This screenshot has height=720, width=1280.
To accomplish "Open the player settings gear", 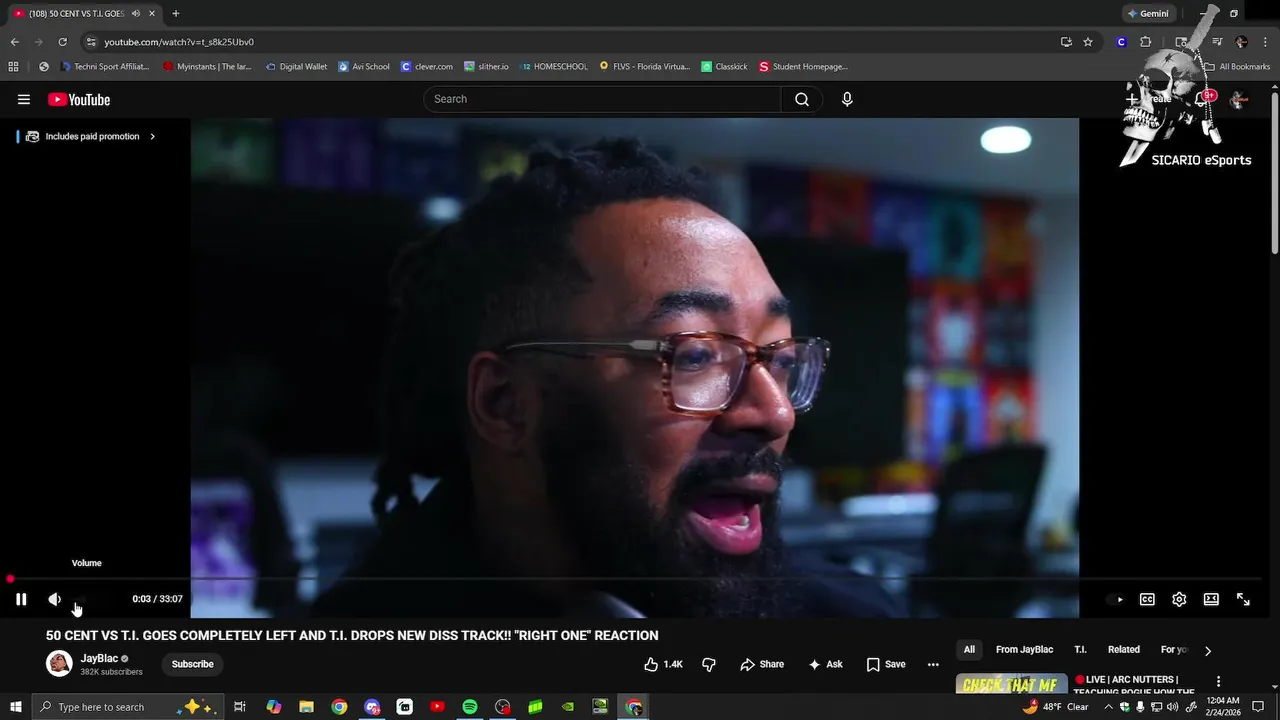I will (x=1179, y=599).
